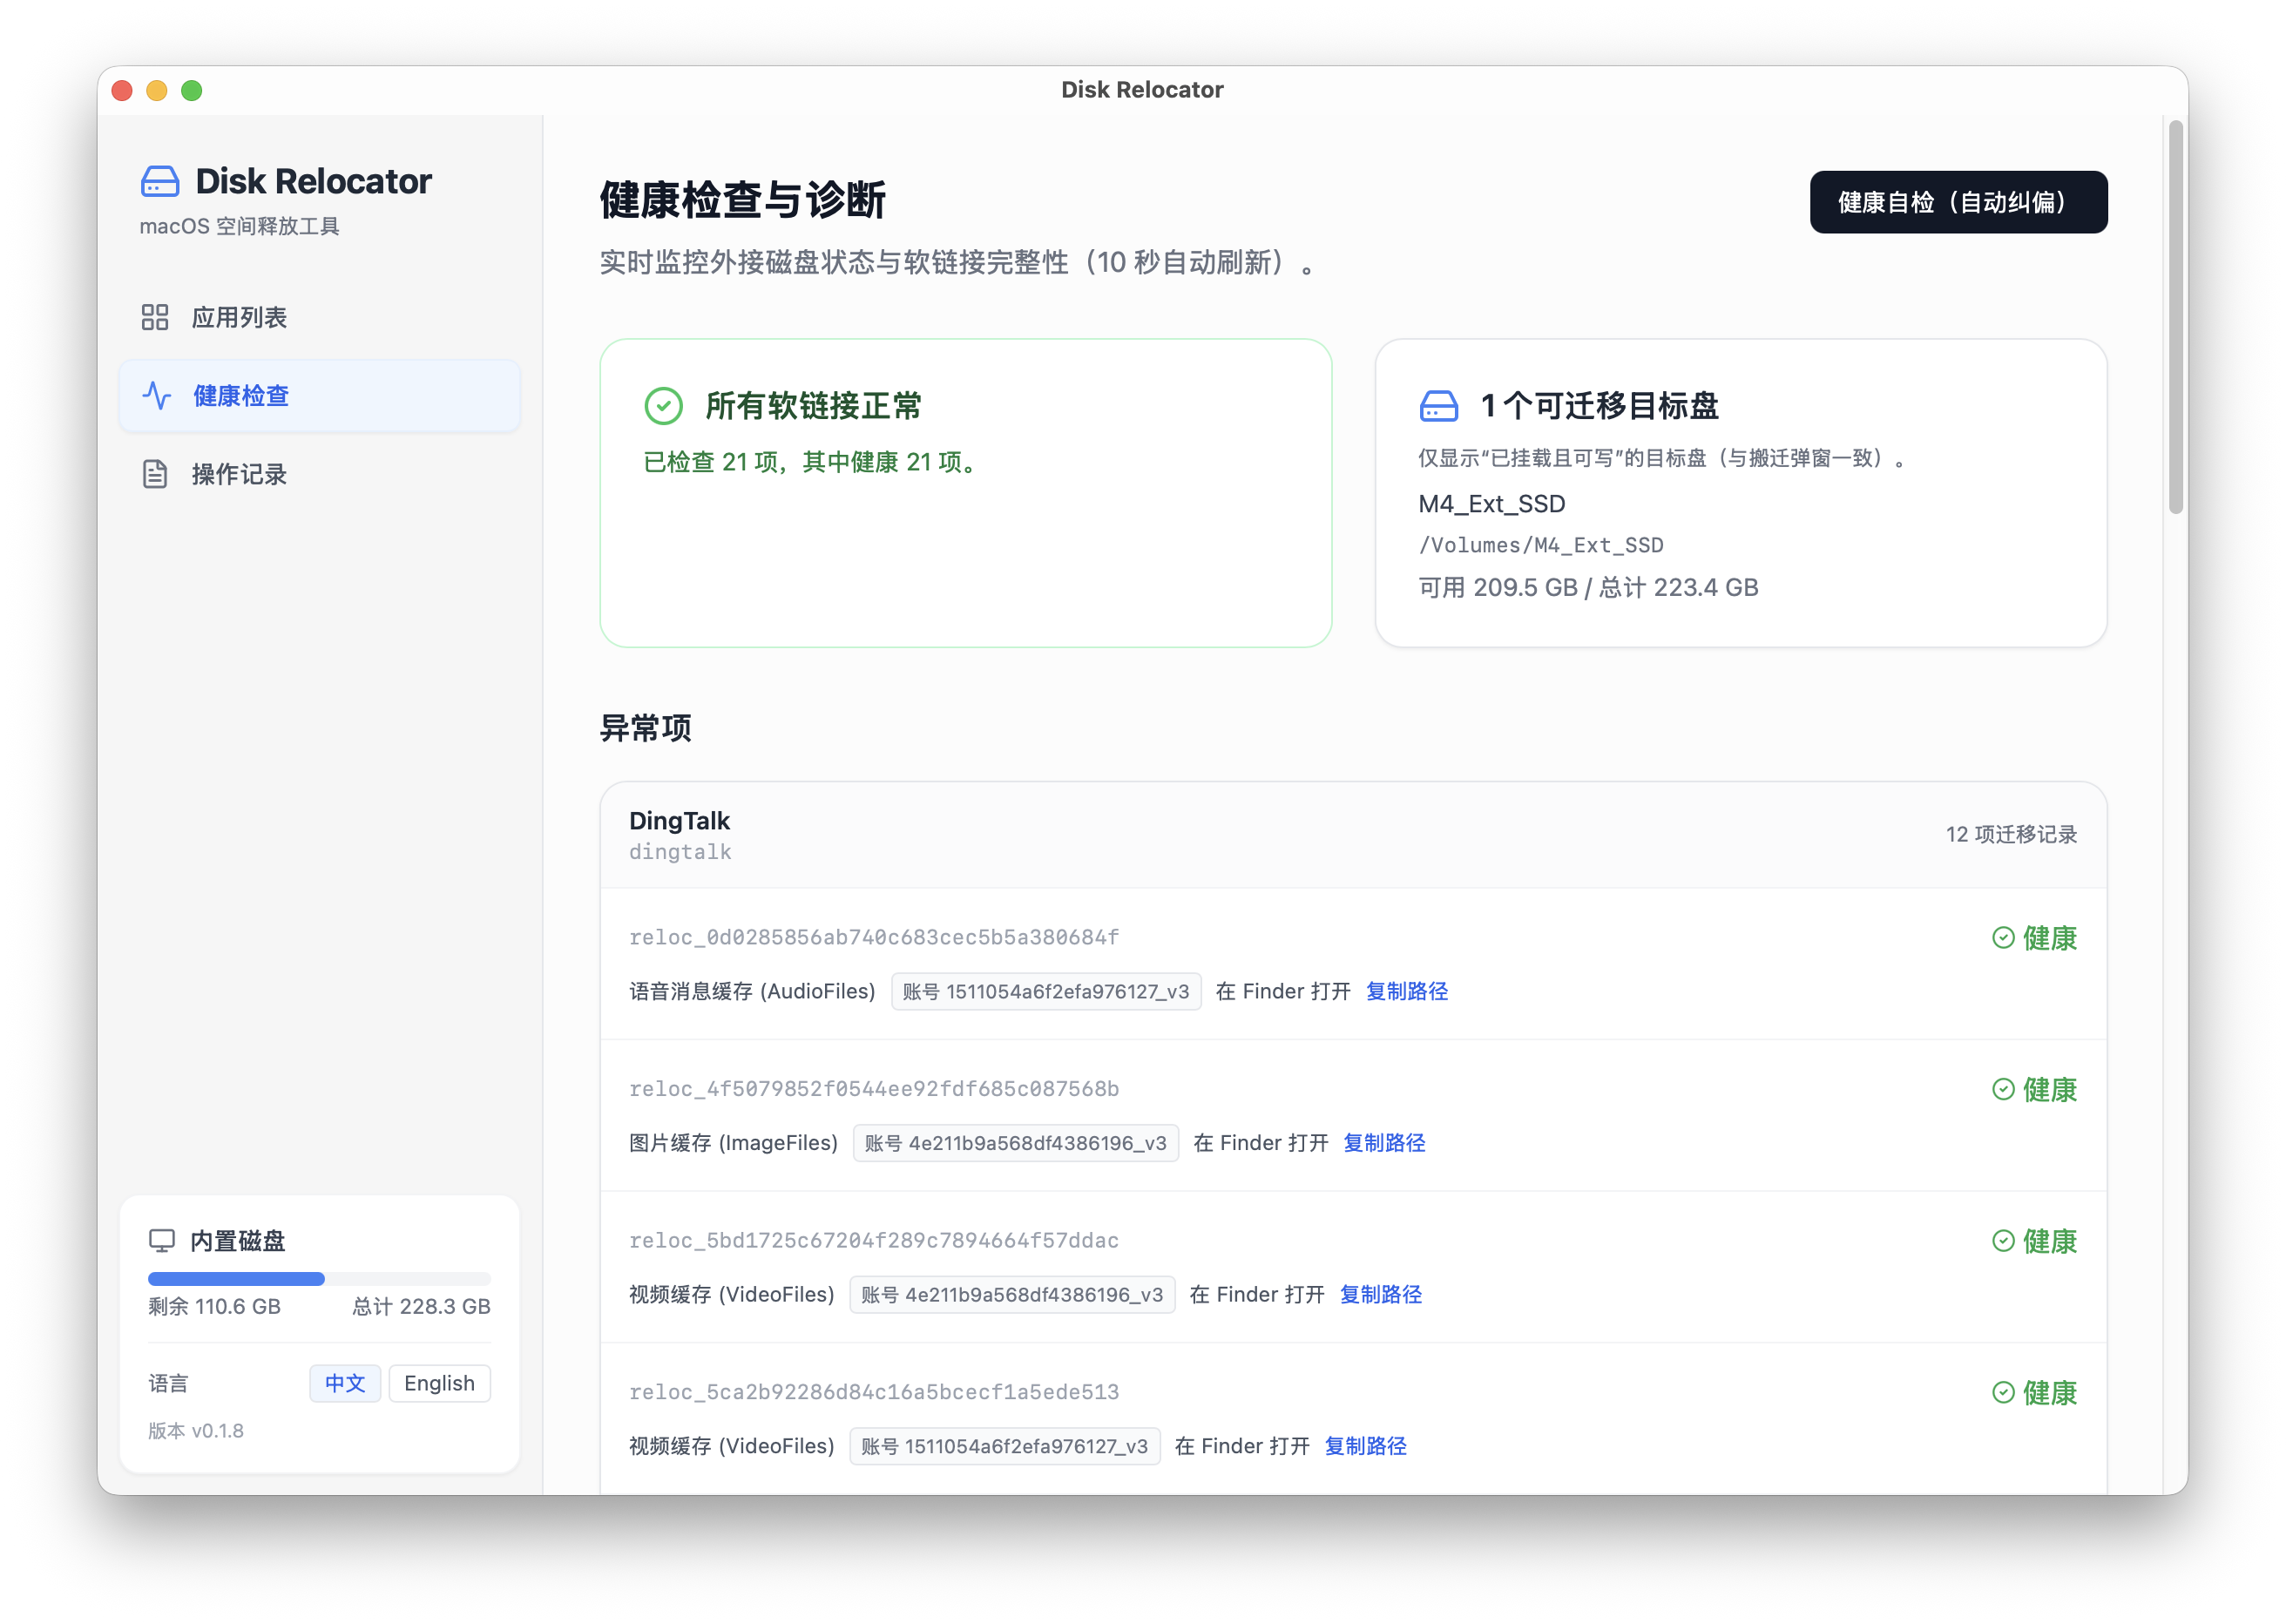Screen dimensions: 2286x1624
Task: Click the account chip 1511054a6f2efa976127_v3
Action: click(x=1046, y=991)
